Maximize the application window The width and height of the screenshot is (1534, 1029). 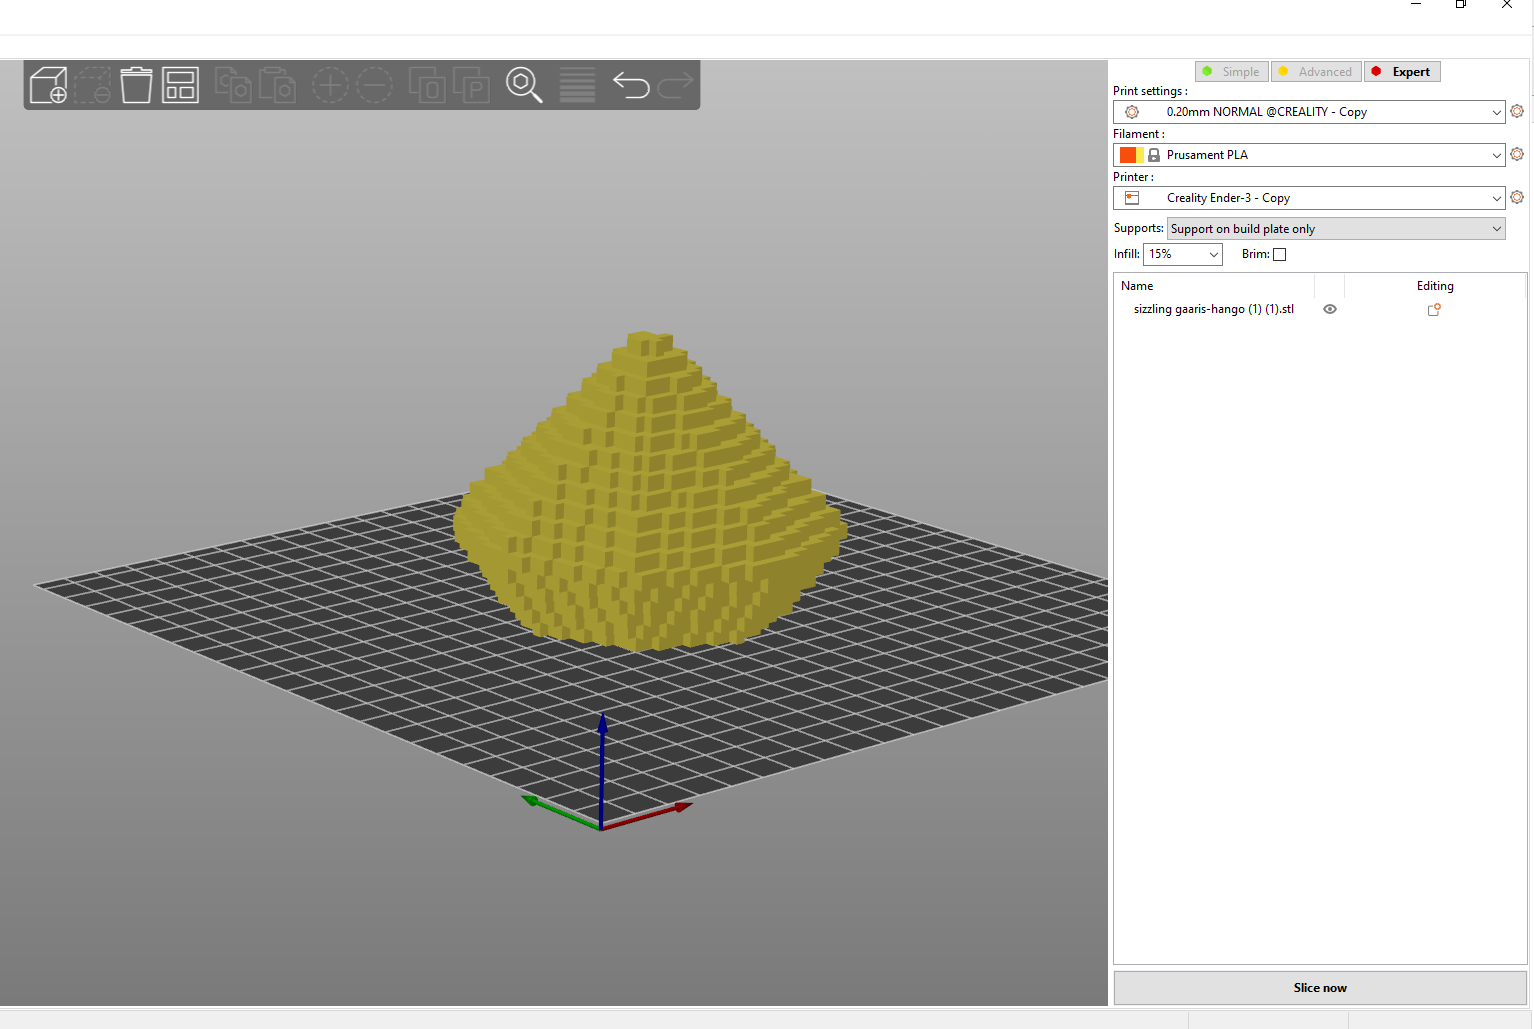(x=1461, y=5)
